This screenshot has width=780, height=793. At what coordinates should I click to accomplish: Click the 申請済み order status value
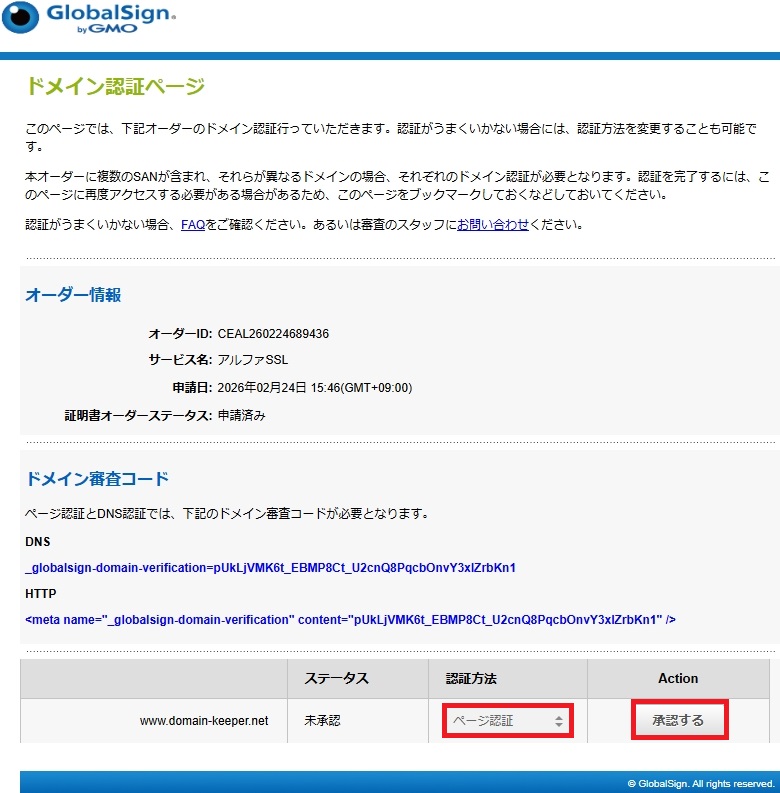(241, 415)
